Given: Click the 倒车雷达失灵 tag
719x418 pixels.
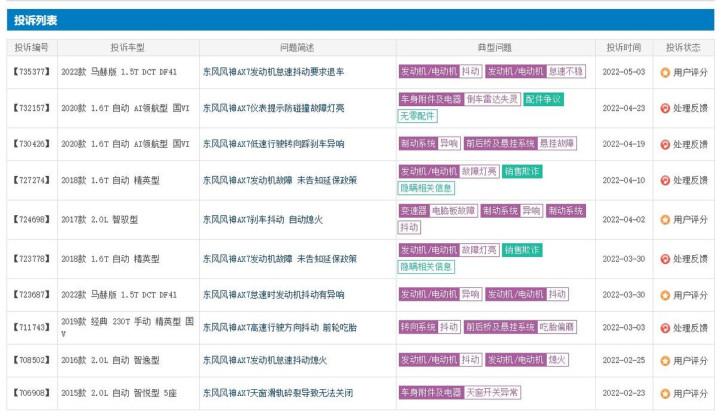Looking at the screenshot, I should click(492, 99).
